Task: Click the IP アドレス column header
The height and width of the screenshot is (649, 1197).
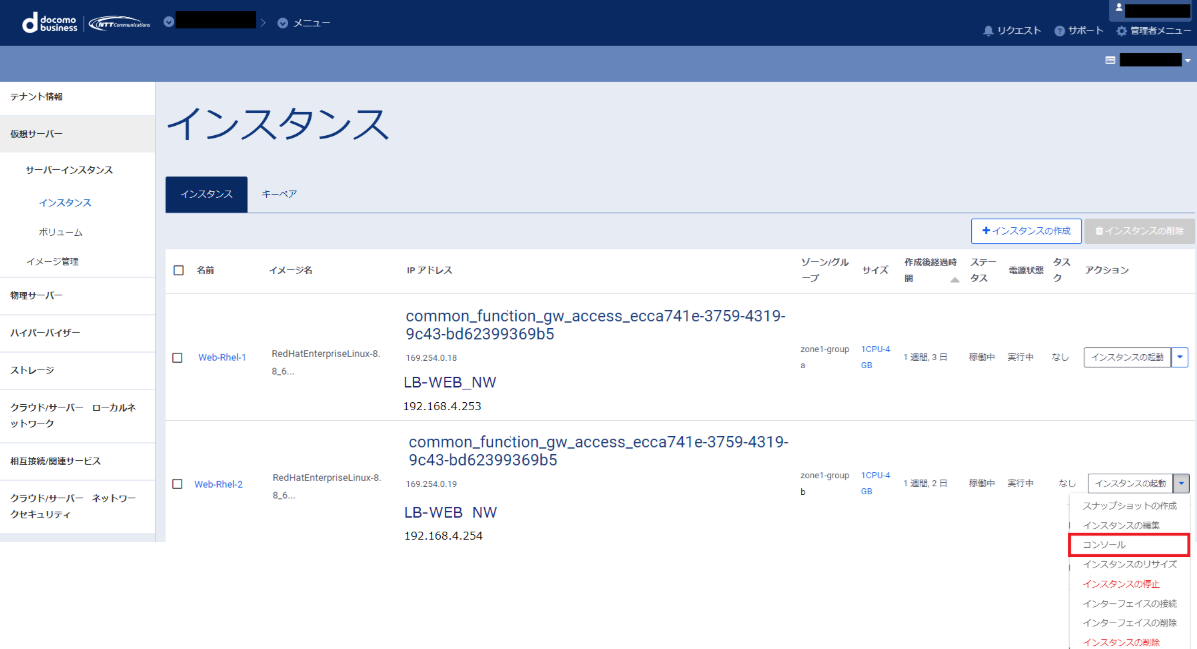Action: (x=429, y=270)
